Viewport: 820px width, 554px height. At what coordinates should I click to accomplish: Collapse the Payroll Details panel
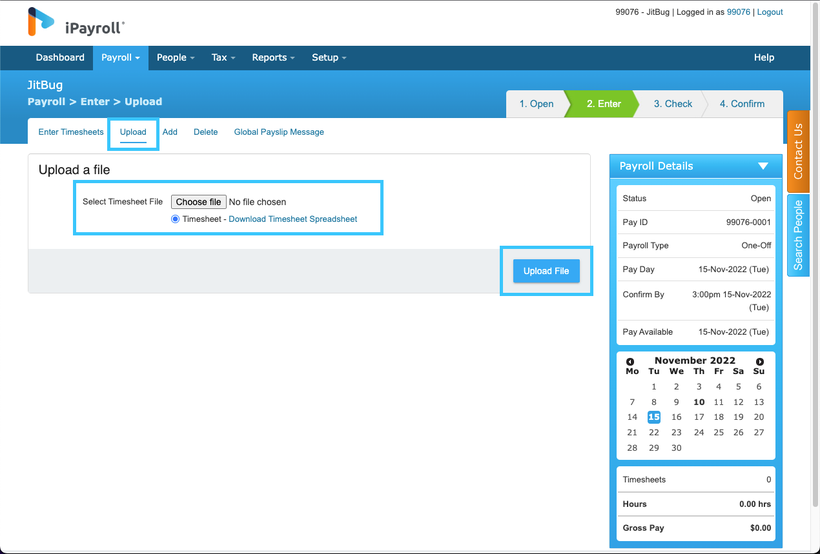click(x=763, y=166)
